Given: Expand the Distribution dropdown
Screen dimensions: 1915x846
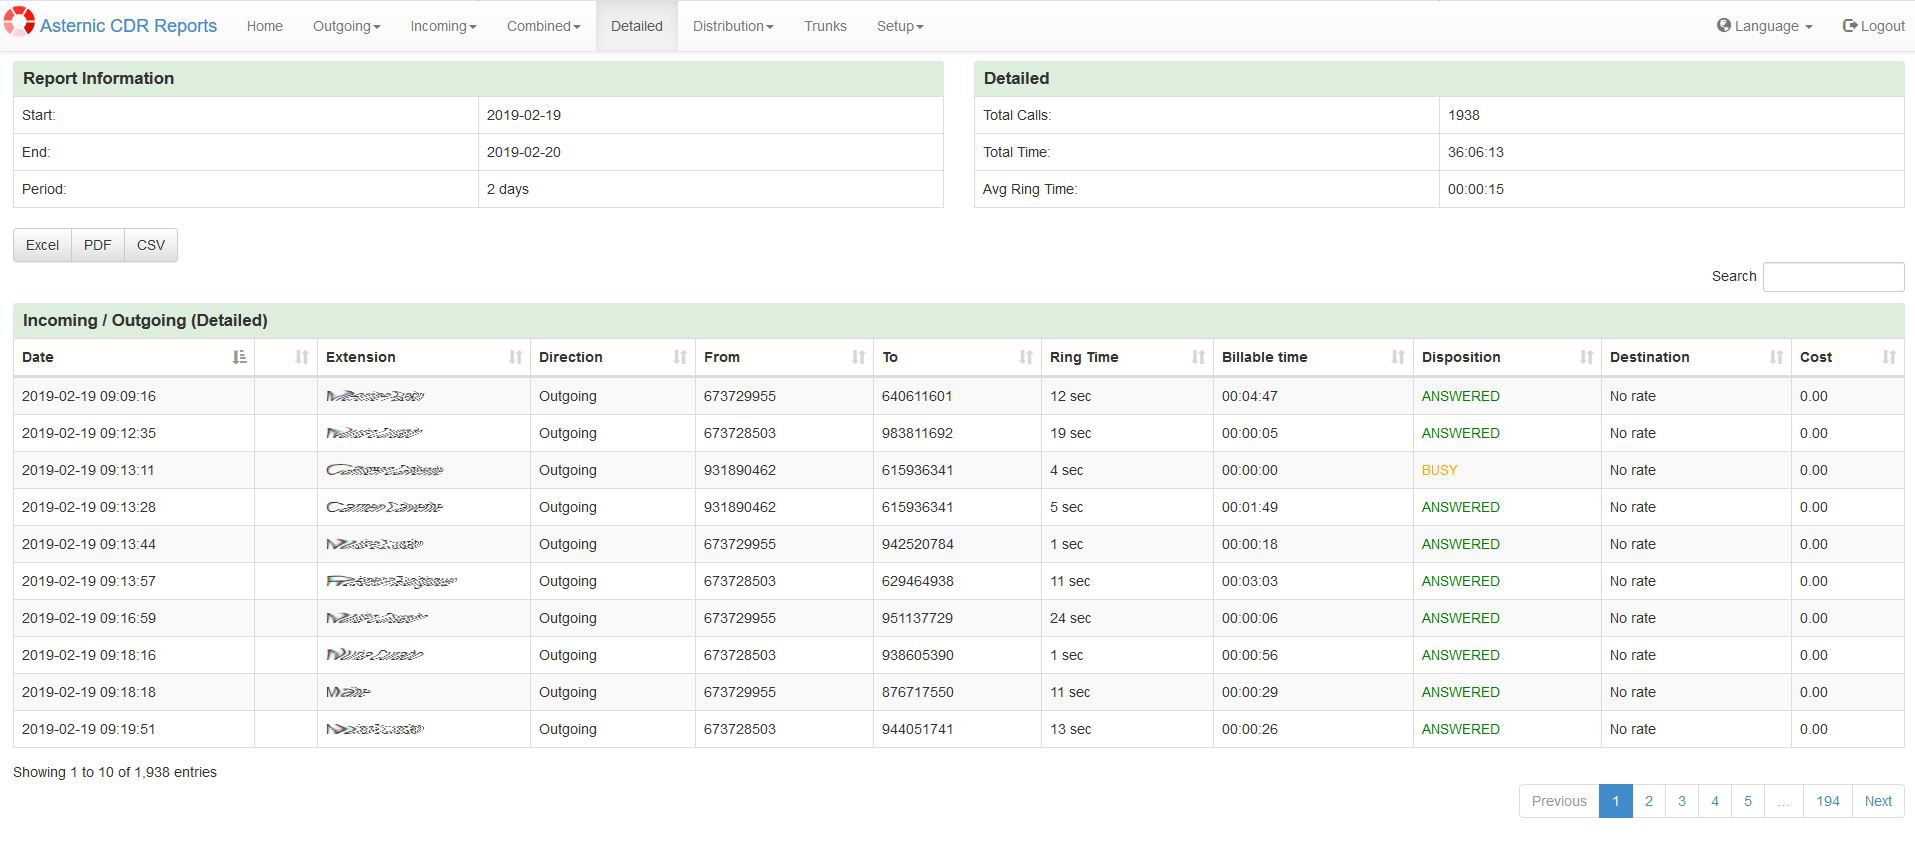Looking at the screenshot, I should click(x=732, y=26).
